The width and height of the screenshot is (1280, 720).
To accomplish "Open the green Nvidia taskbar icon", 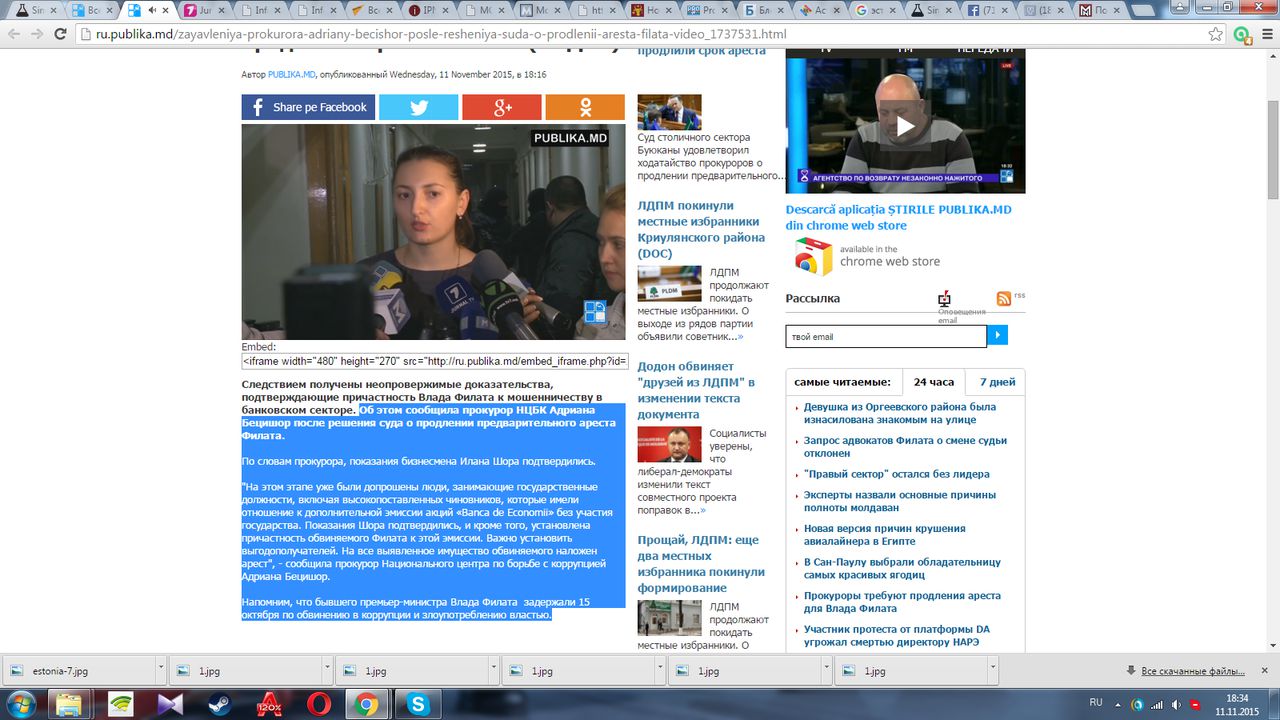I will click(121, 704).
